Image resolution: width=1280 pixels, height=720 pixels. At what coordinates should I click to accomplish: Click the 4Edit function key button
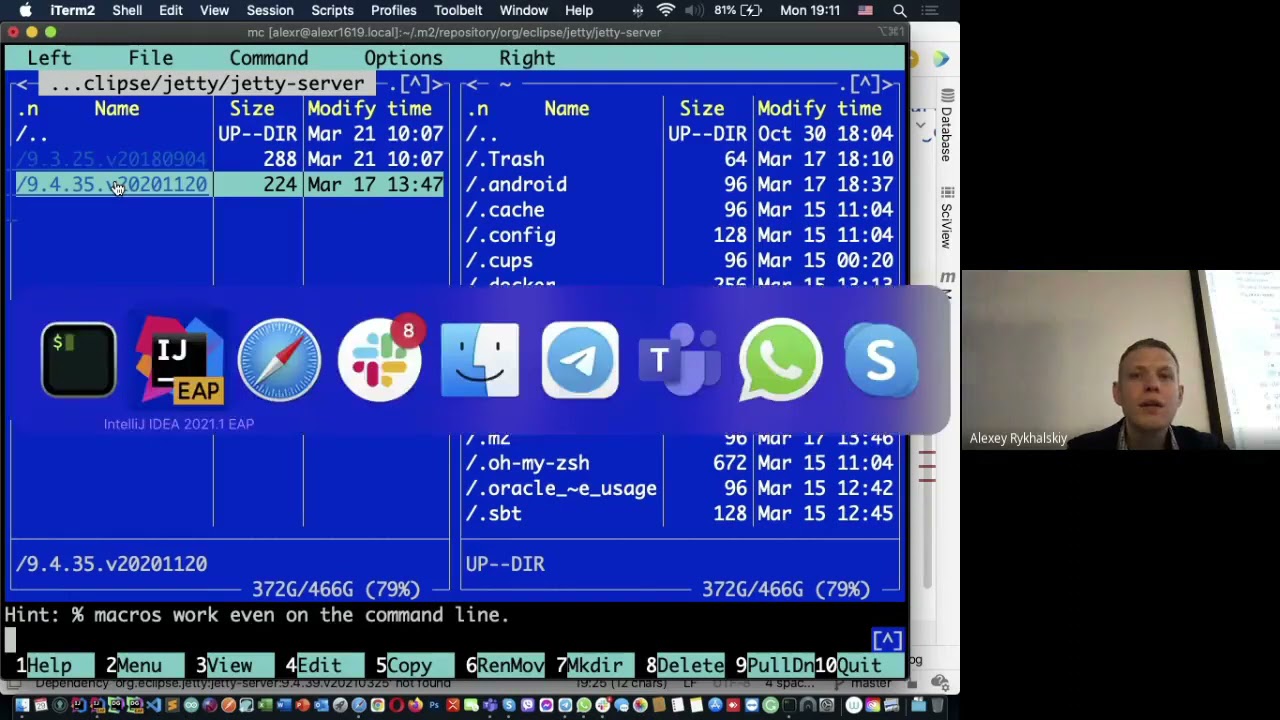[x=319, y=665]
